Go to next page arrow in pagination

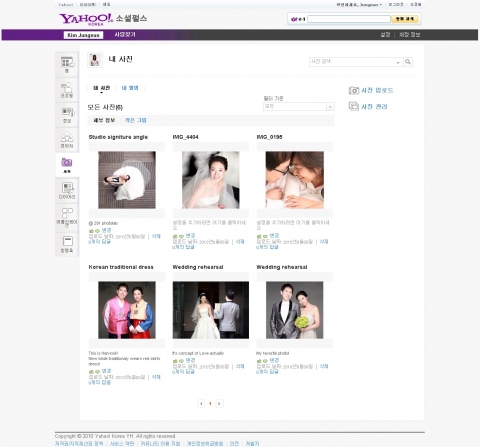coord(219,403)
